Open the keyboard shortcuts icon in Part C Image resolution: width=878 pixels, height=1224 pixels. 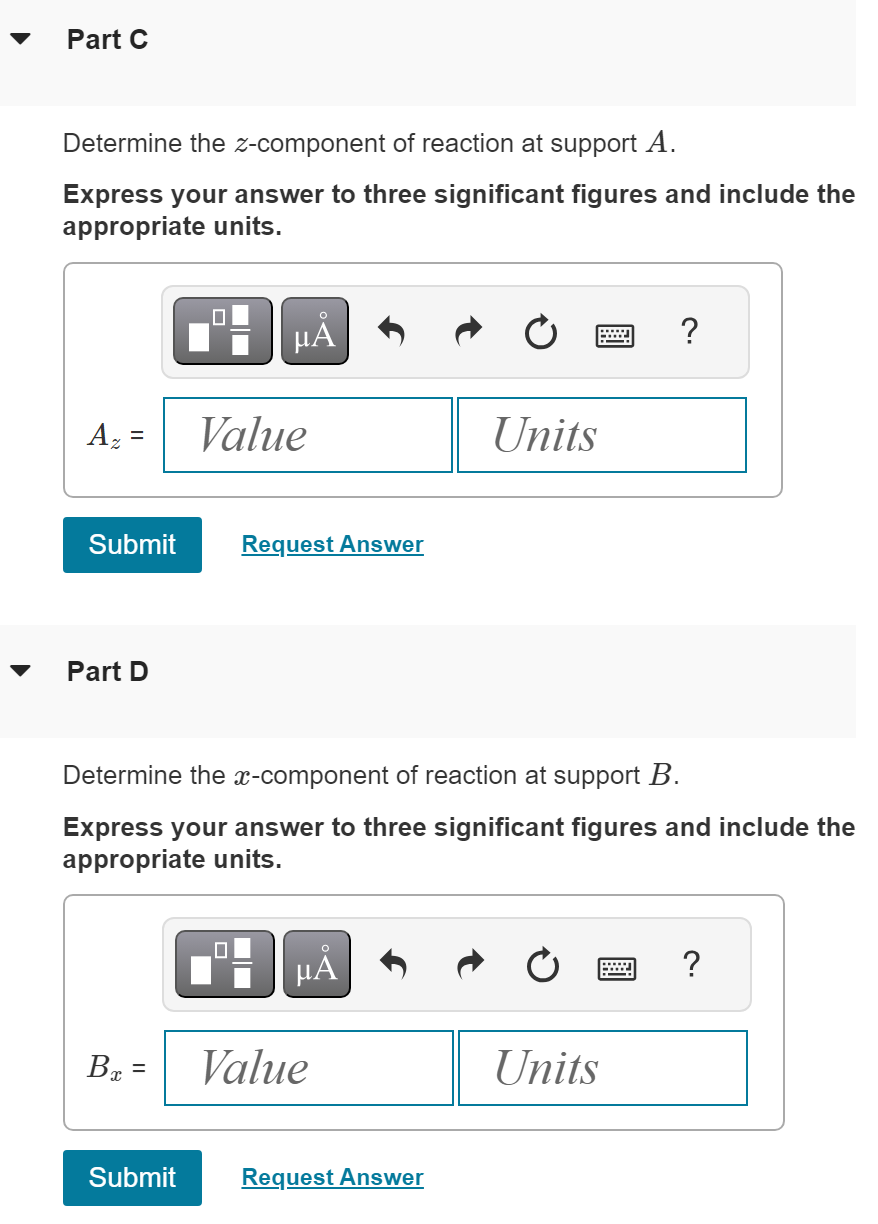(x=614, y=334)
